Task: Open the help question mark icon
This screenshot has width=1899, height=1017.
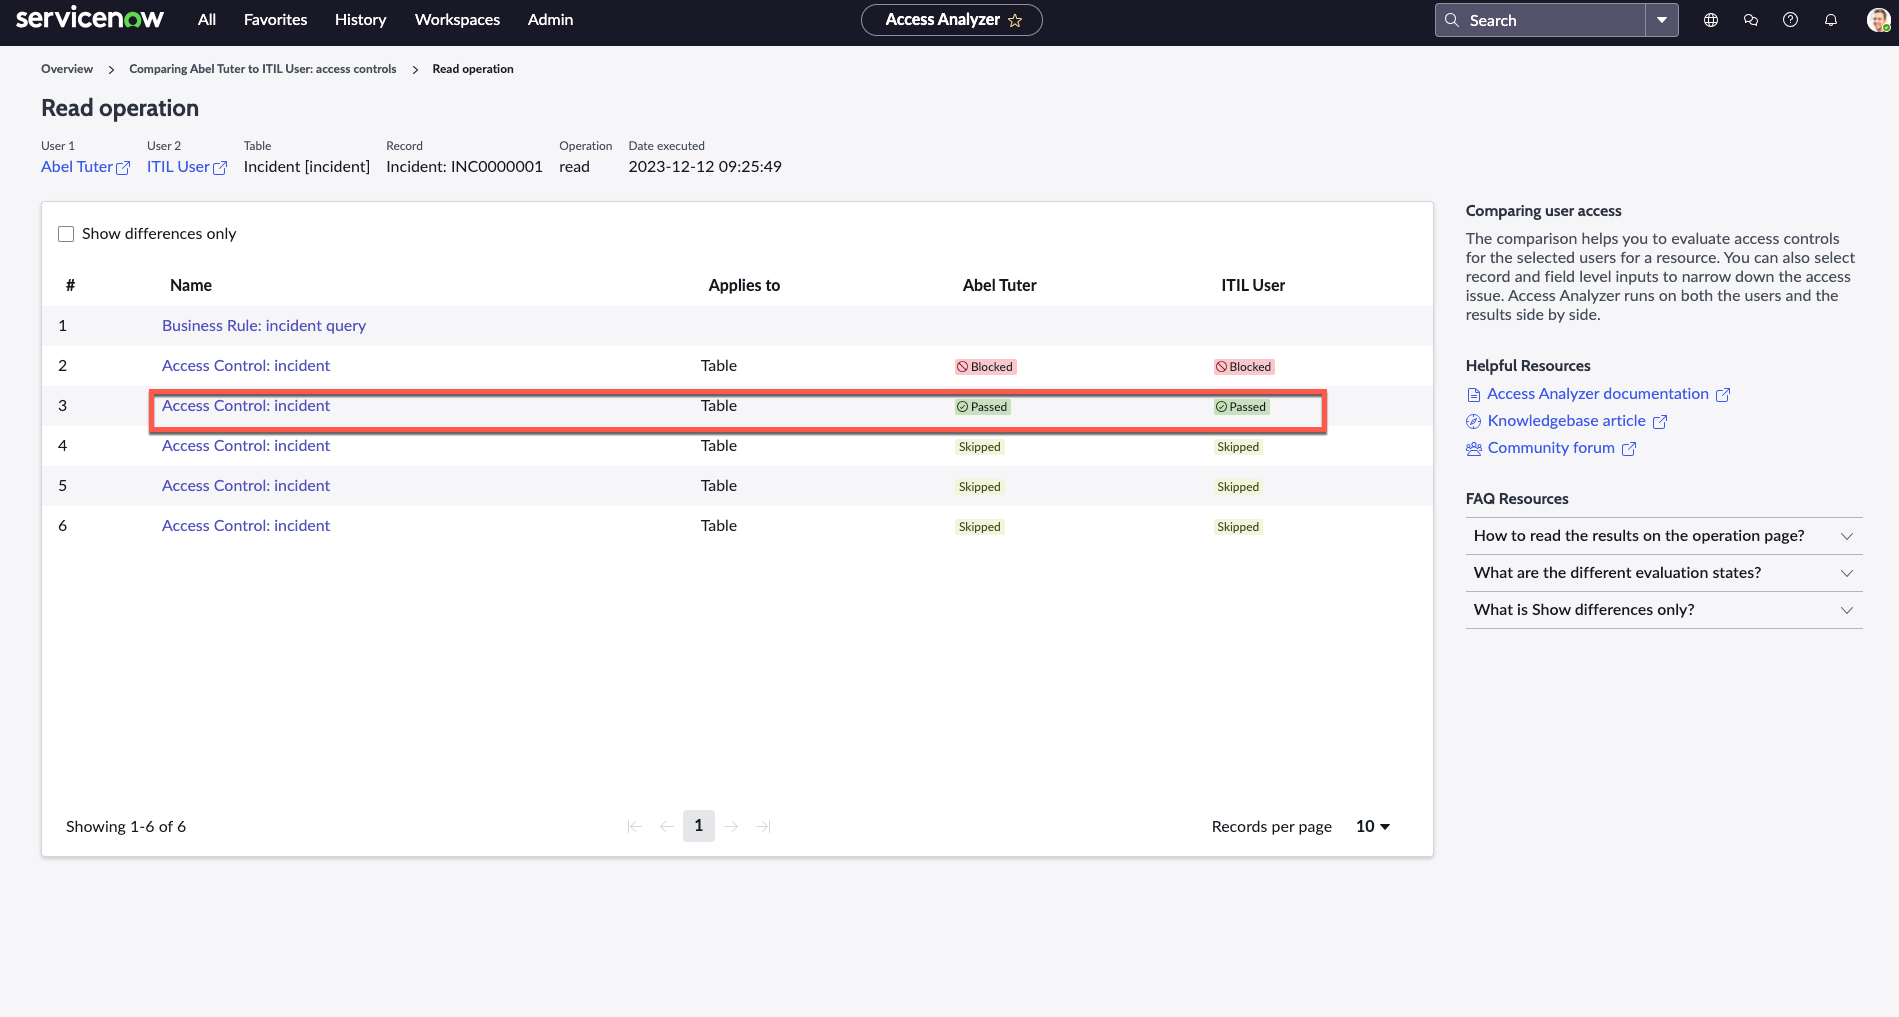Action: pos(1791,20)
